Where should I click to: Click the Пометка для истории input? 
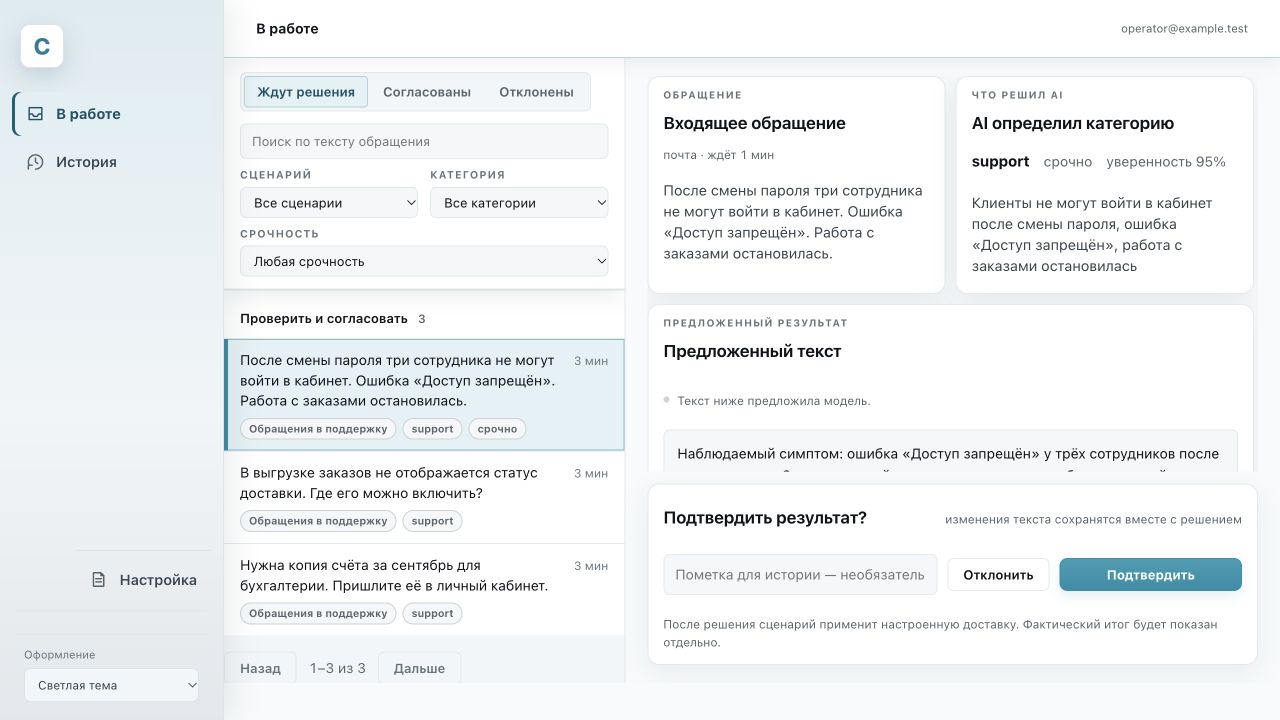point(800,575)
